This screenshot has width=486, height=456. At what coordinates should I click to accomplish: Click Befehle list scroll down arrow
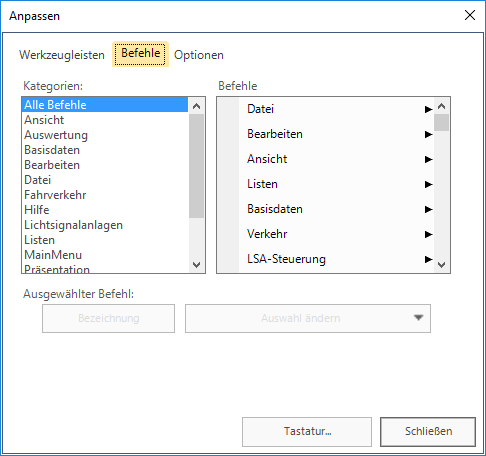(x=442, y=265)
